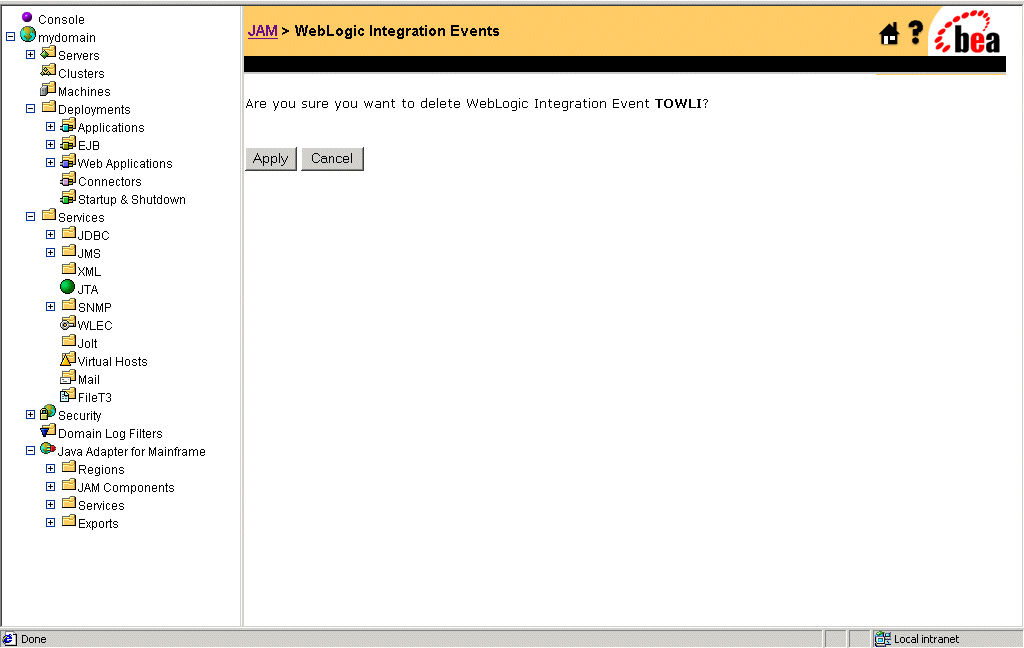Click Cancel to abort deletion
1024x648 pixels.
[332, 159]
